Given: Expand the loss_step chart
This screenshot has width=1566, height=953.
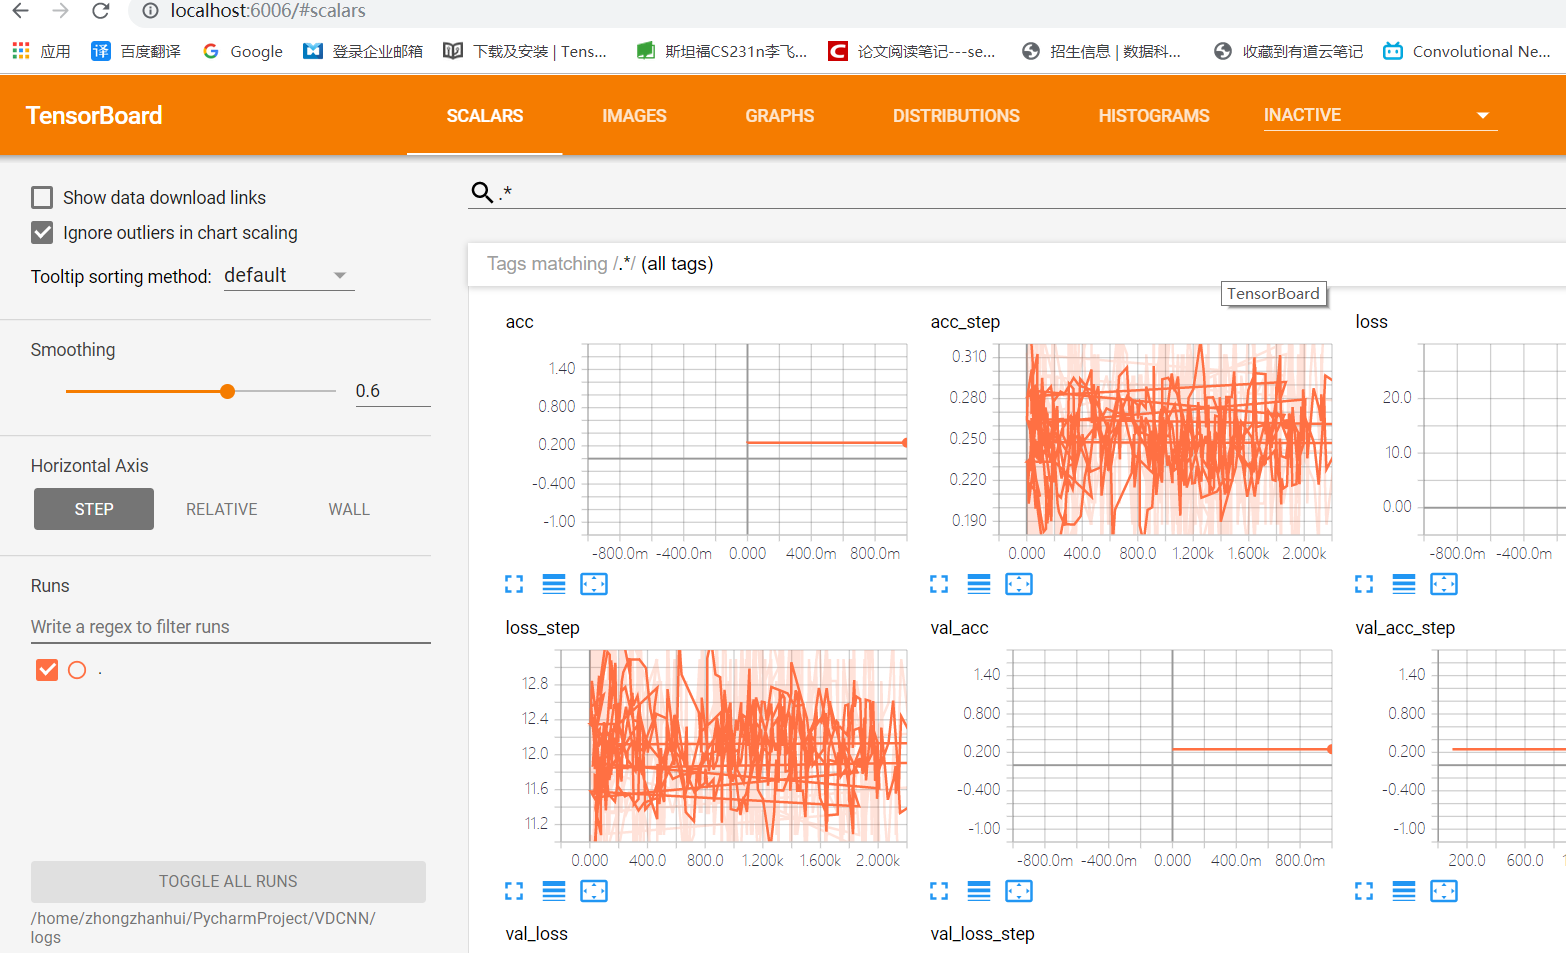Looking at the screenshot, I should [514, 891].
